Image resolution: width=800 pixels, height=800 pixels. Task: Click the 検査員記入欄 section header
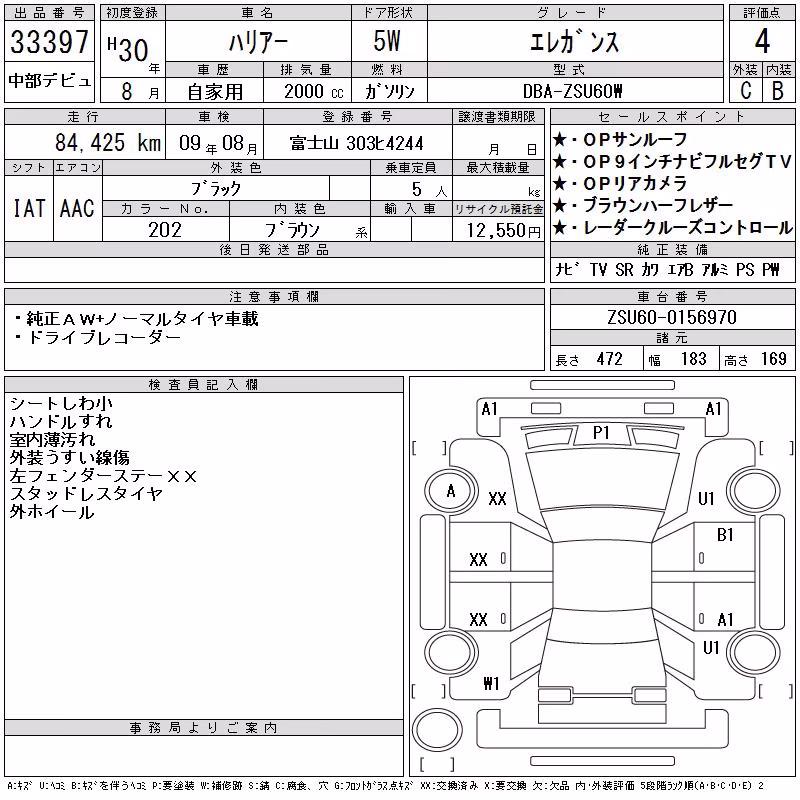click(203, 385)
